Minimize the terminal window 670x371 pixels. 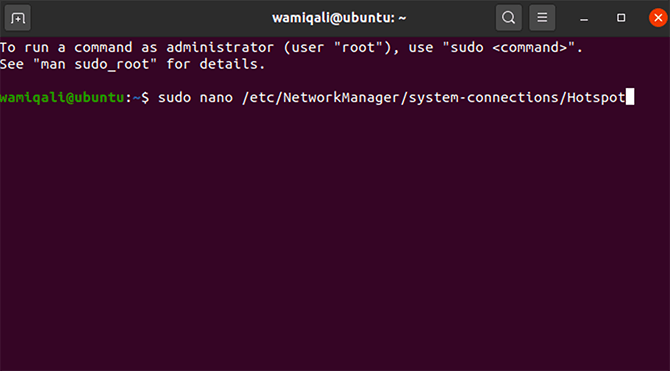coord(584,19)
